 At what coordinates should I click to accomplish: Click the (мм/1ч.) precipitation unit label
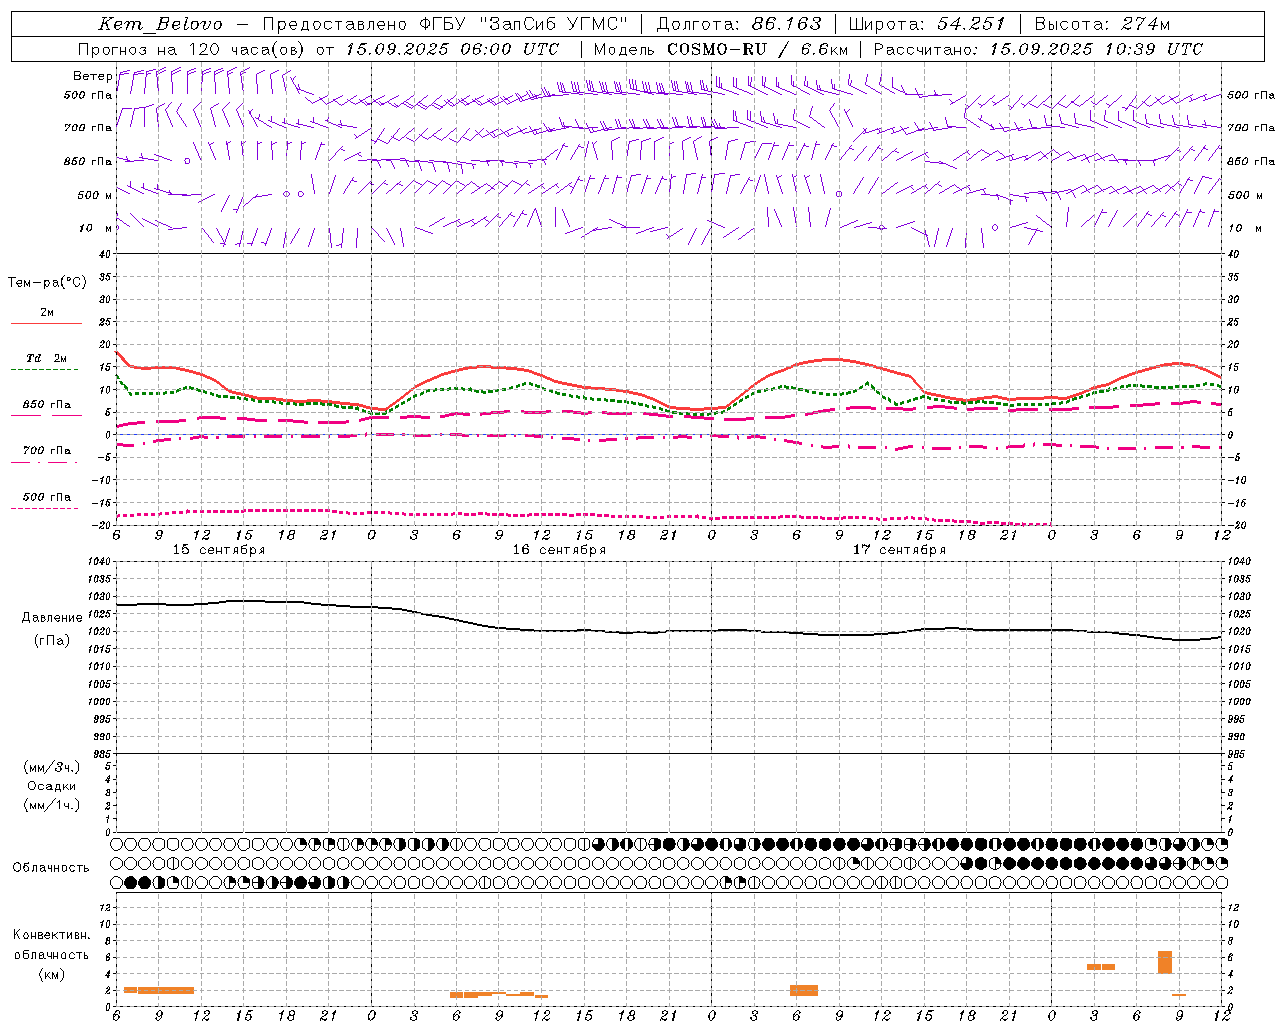click(x=52, y=805)
